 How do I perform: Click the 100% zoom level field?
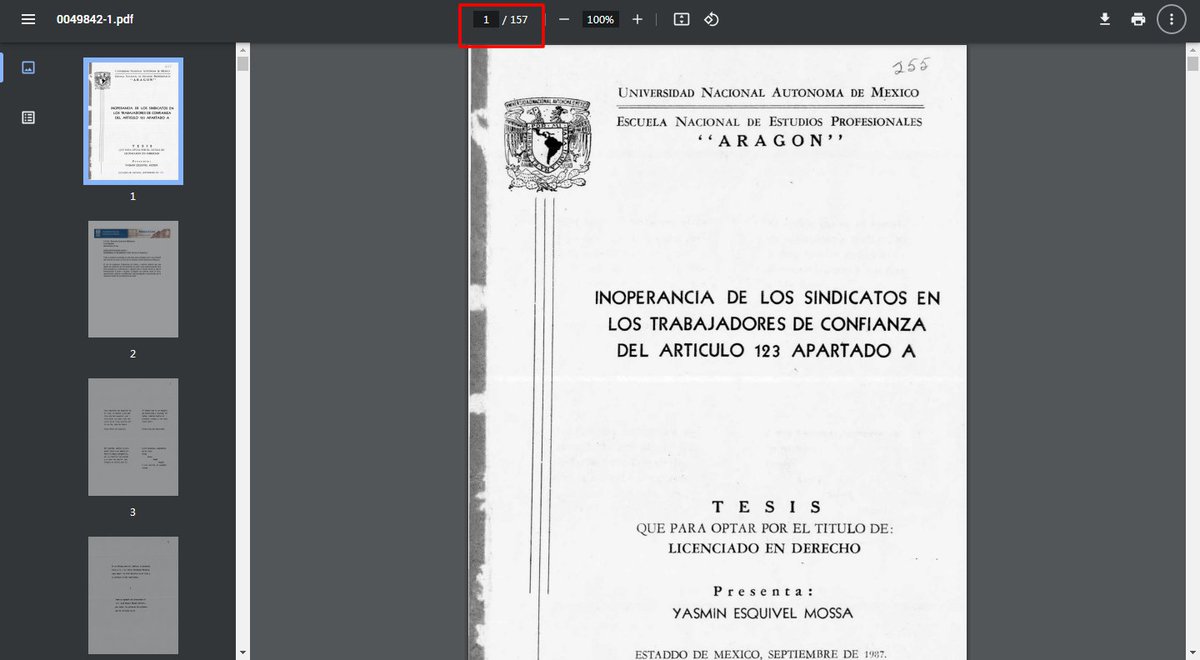[x=600, y=19]
